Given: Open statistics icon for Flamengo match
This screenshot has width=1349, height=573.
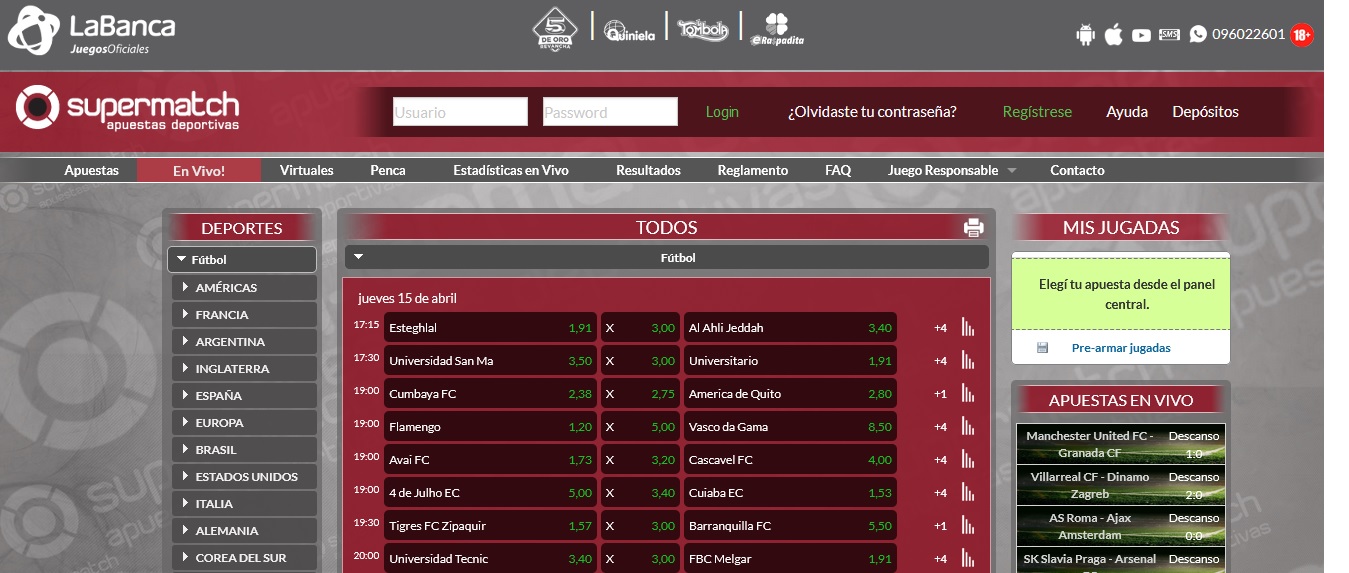Looking at the screenshot, I should [x=968, y=426].
